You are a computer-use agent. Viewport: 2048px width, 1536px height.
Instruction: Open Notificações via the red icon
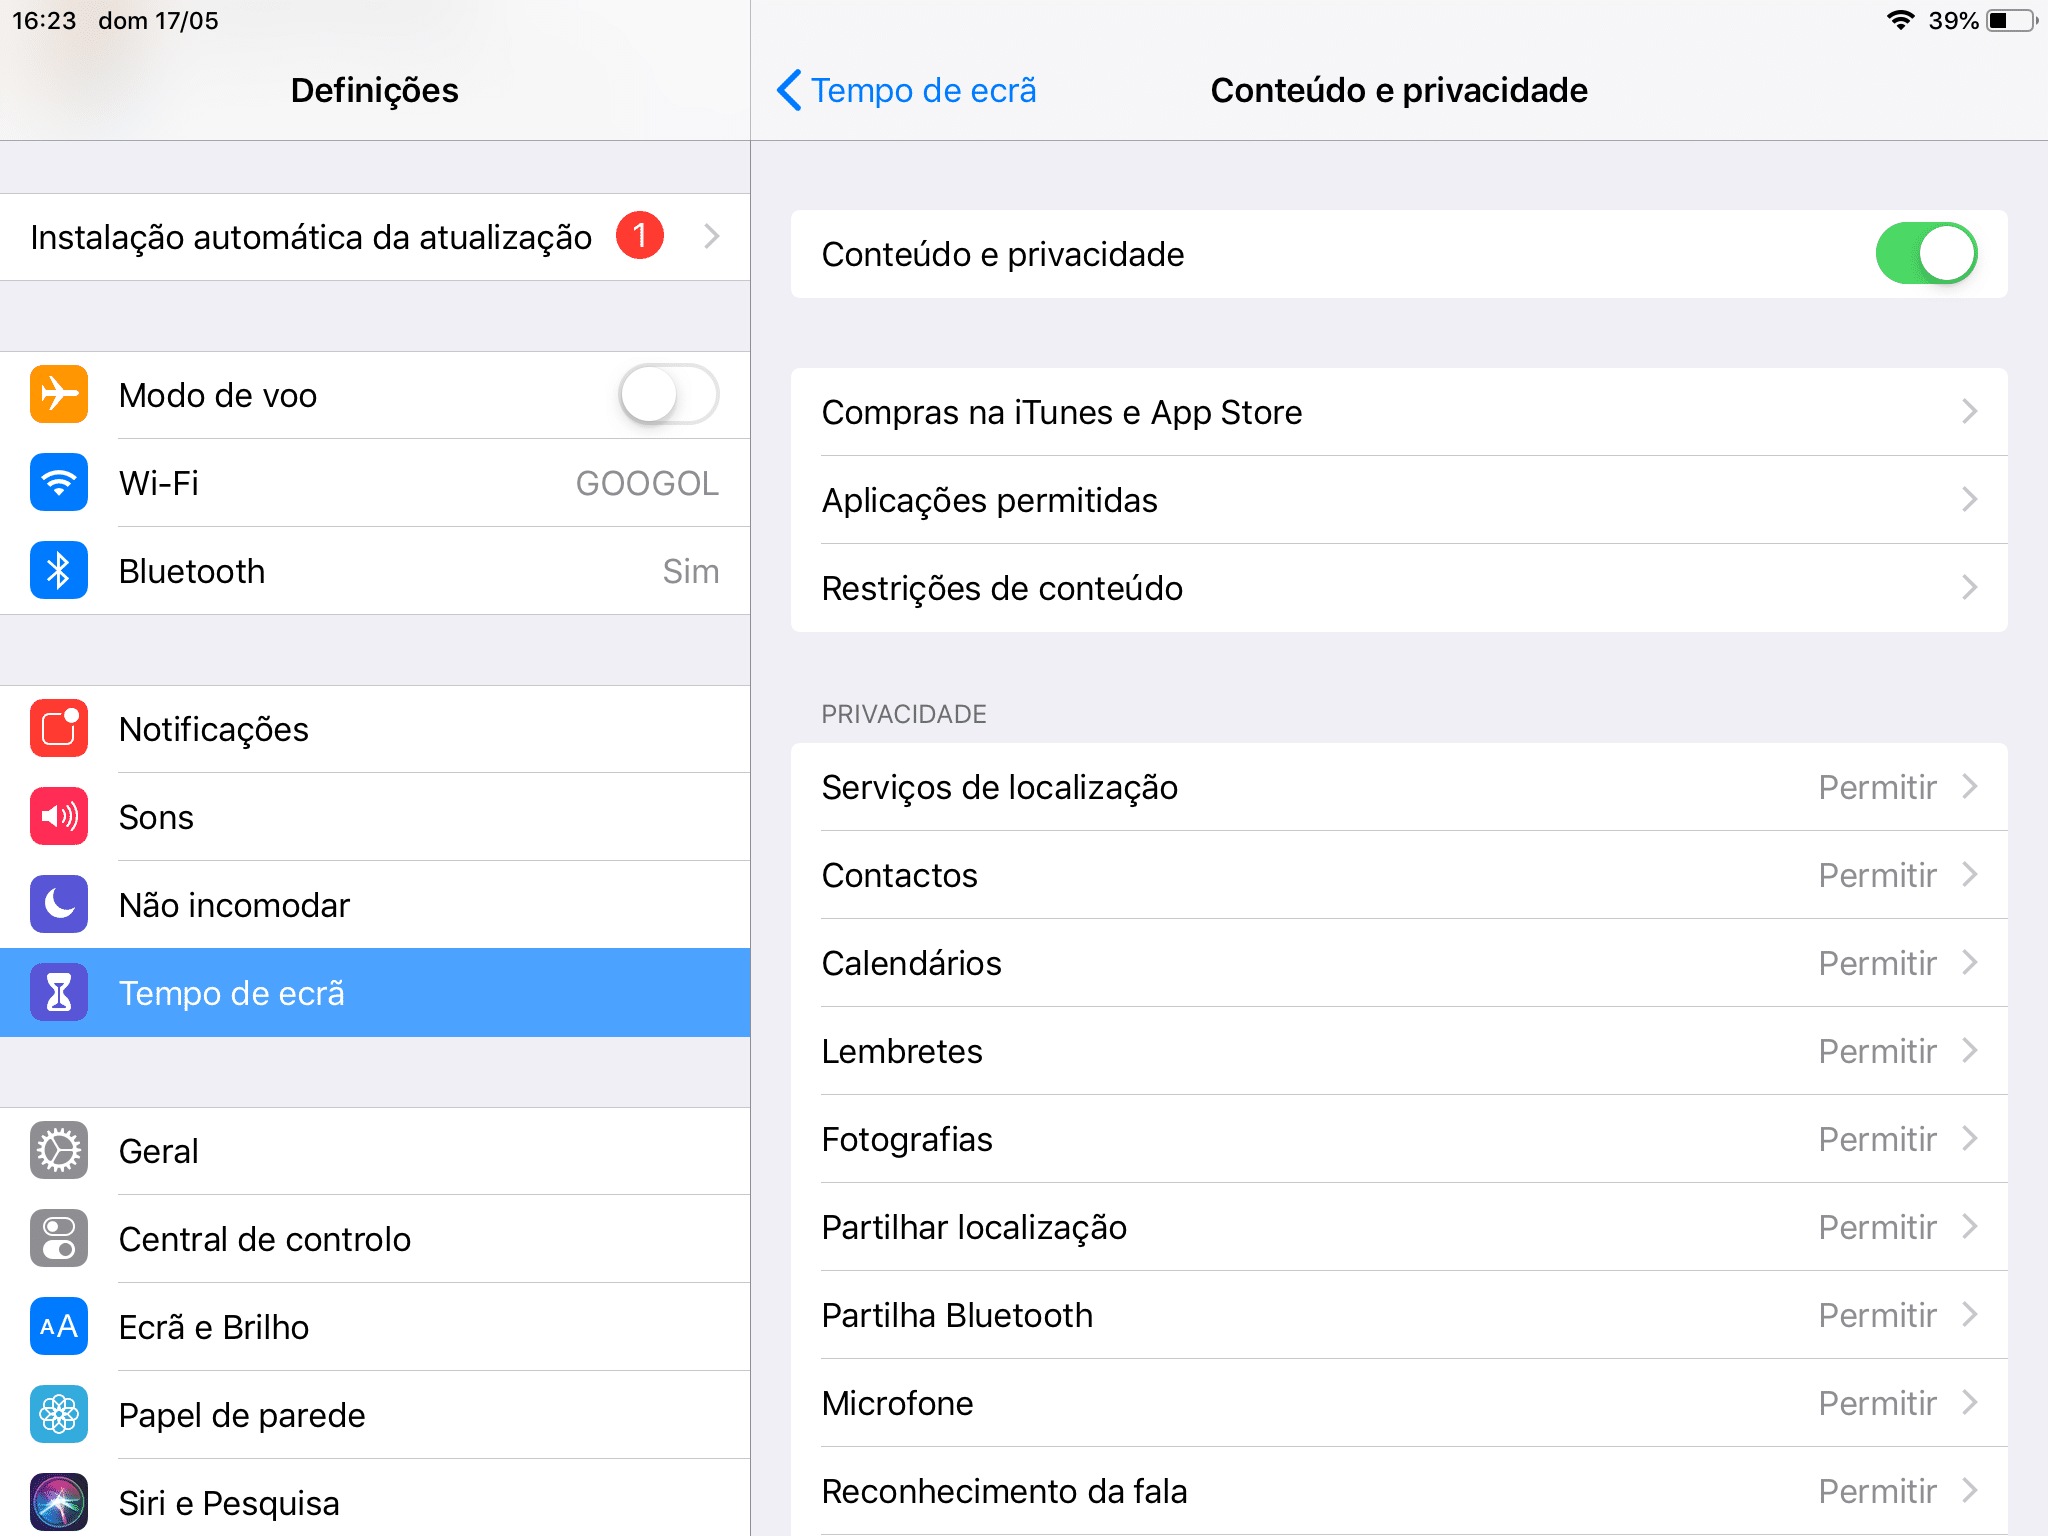pos(59,729)
